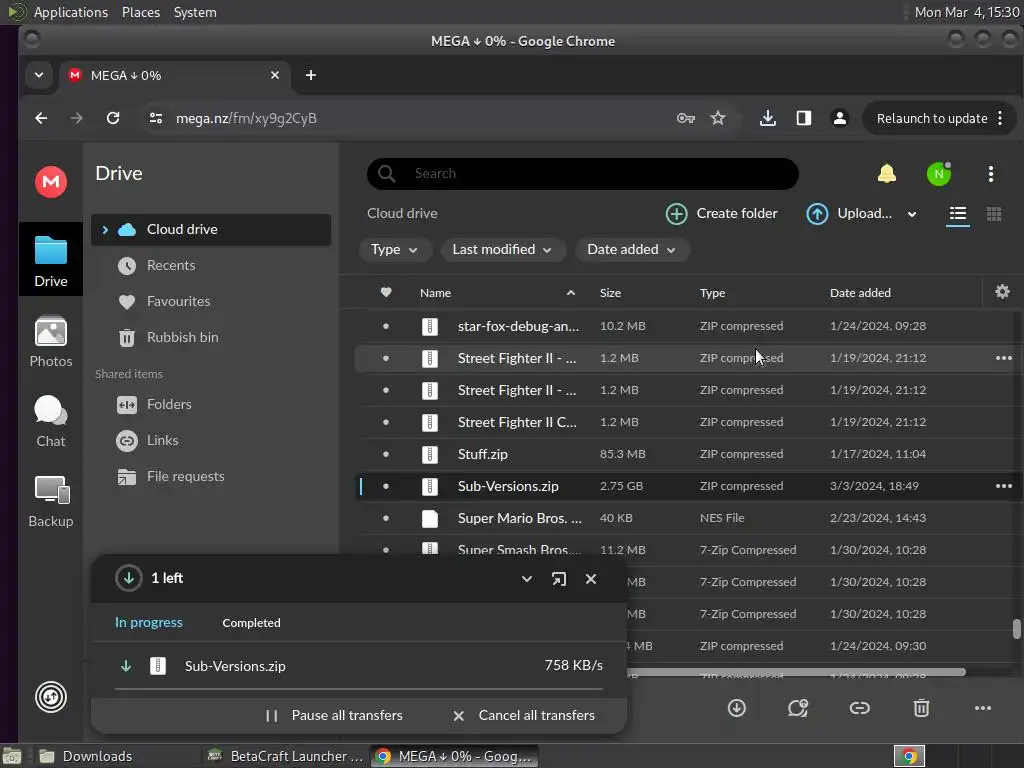
Task: Open the System menu
Action: pos(195,12)
